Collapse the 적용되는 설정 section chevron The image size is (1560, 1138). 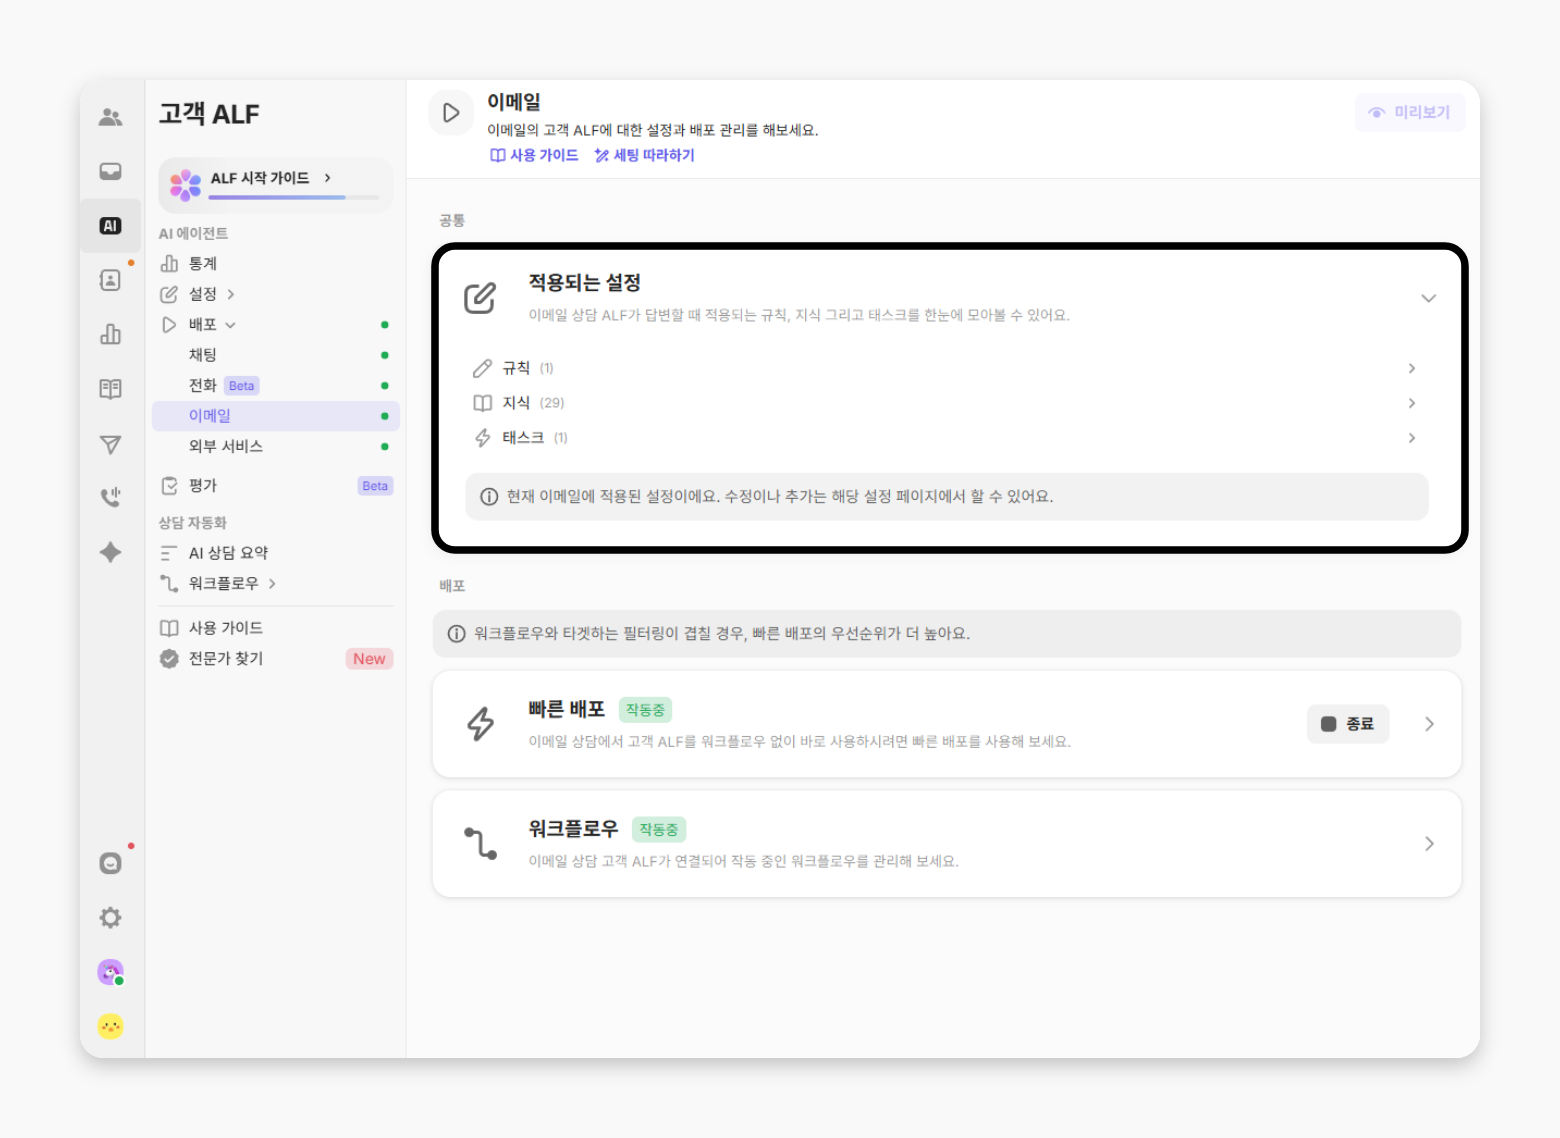pos(1428,298)
